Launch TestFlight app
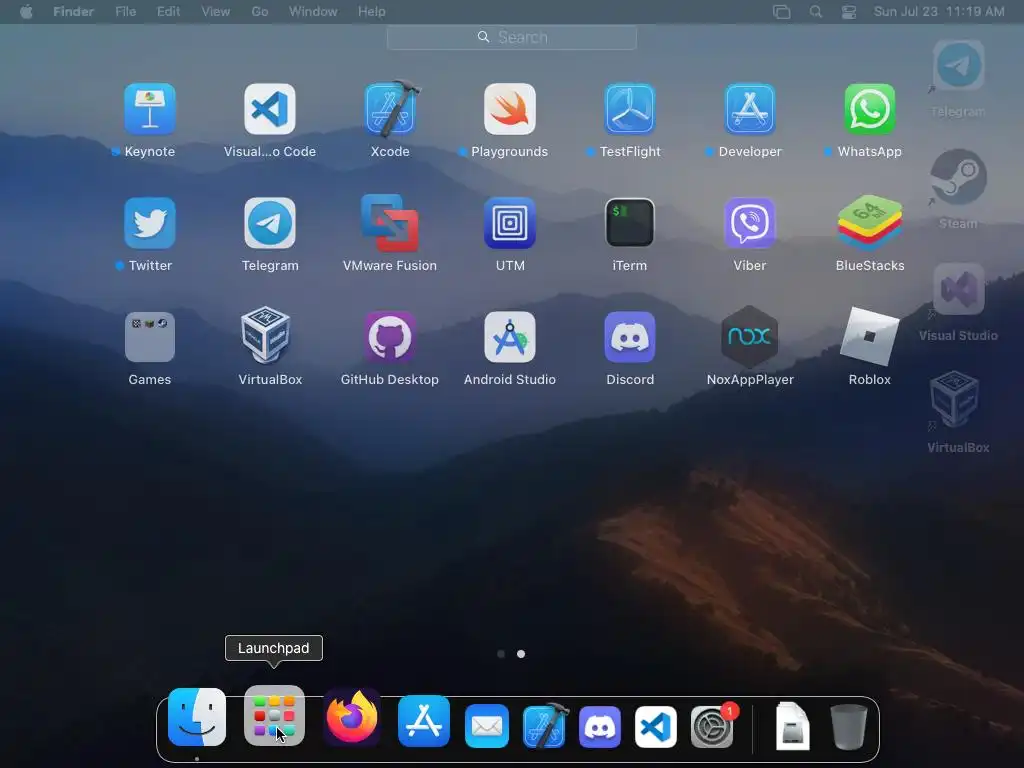Screen dimensions: 1024x768 pos(630,109)
